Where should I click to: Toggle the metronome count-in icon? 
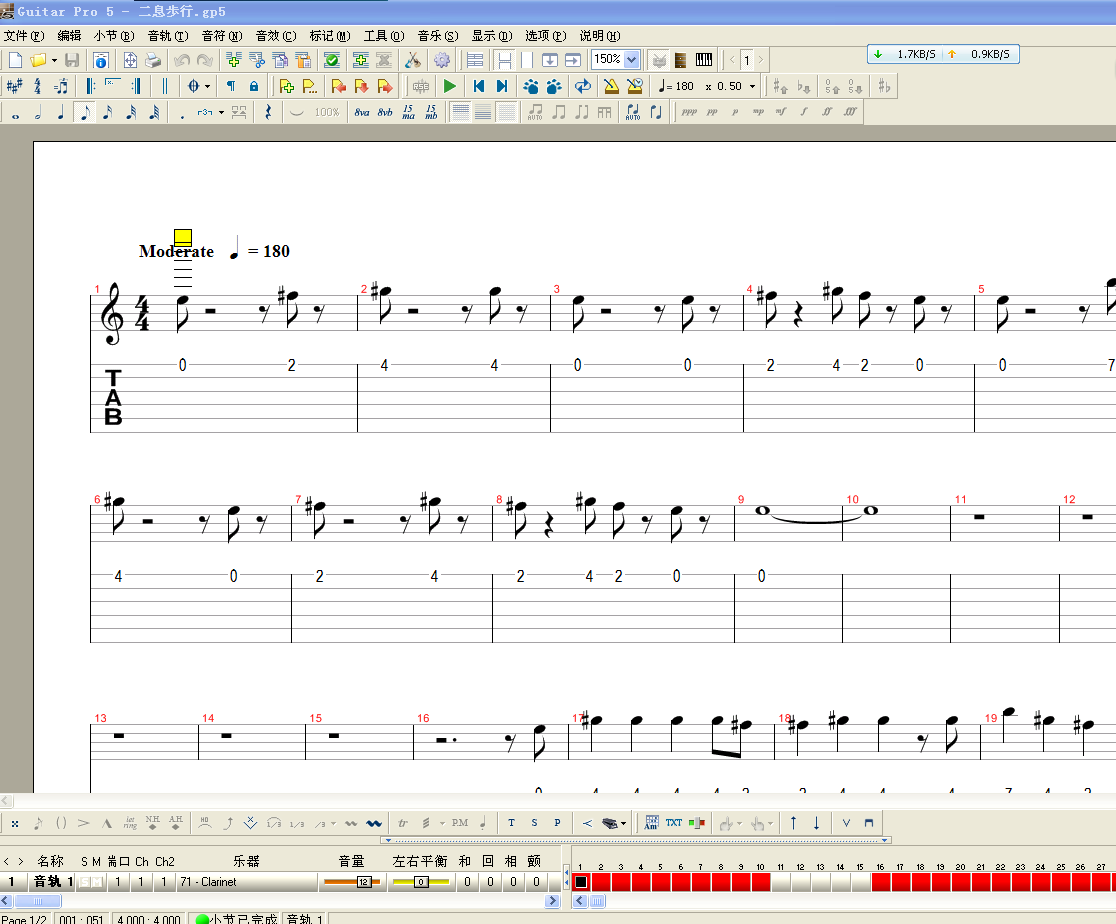[x=634, y=86]
